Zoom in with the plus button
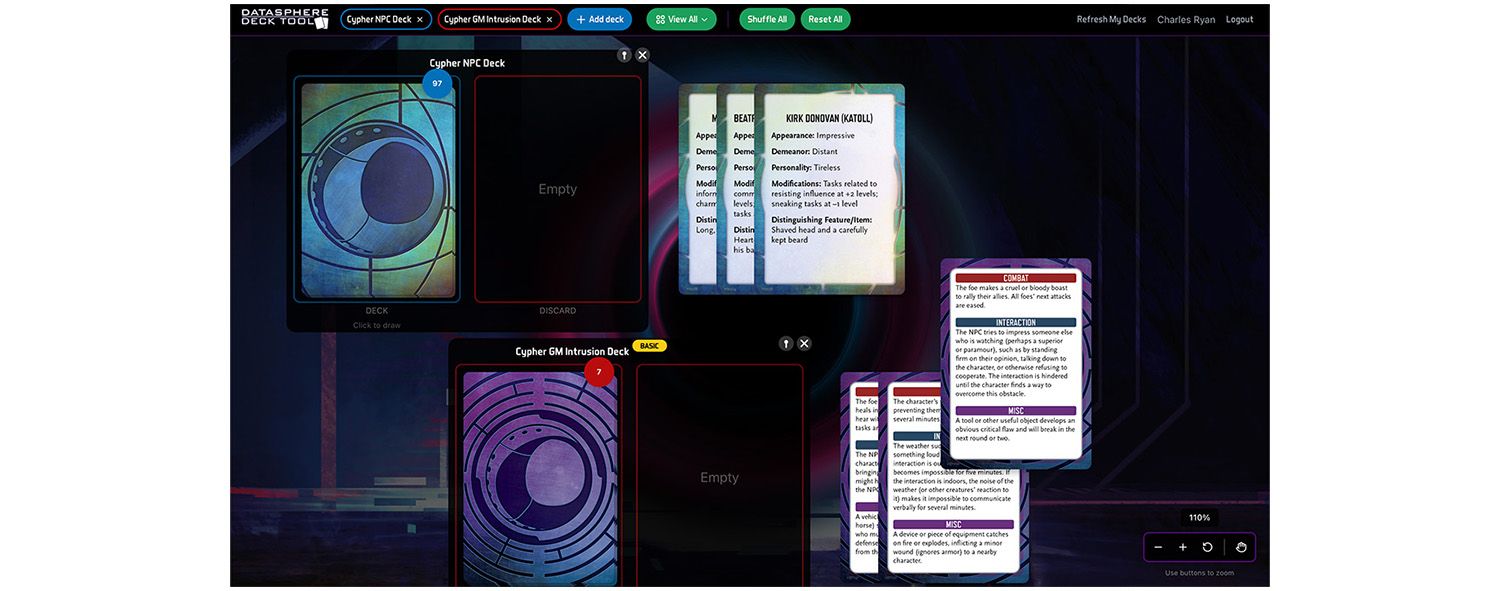The height and width of the screenshot is (591, 1500). [x=1183, y=547]
